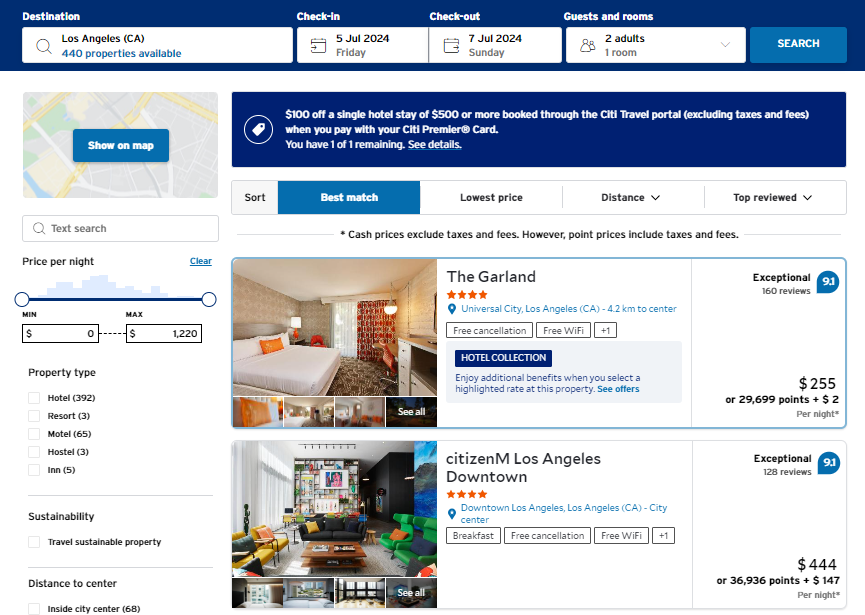865x615 pixels.
Task: Select the Best match sort tab
Action: coord(349,197)
